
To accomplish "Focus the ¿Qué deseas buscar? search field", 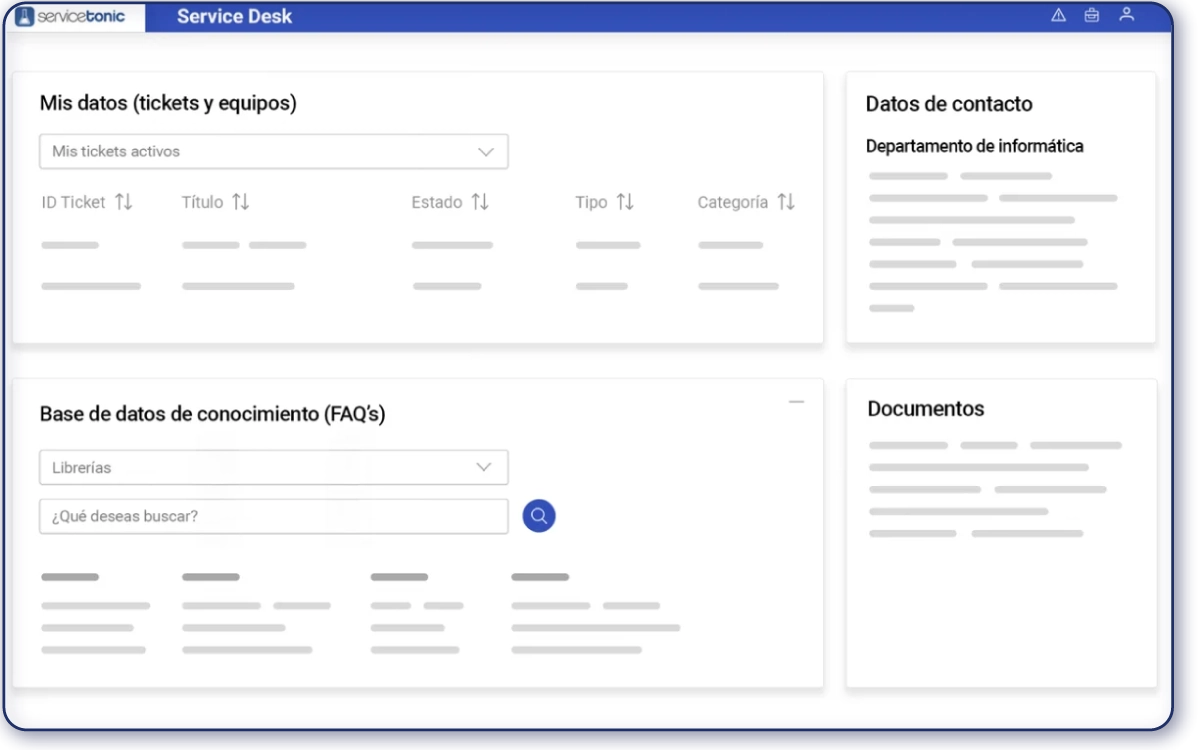I will pos(274,516).
